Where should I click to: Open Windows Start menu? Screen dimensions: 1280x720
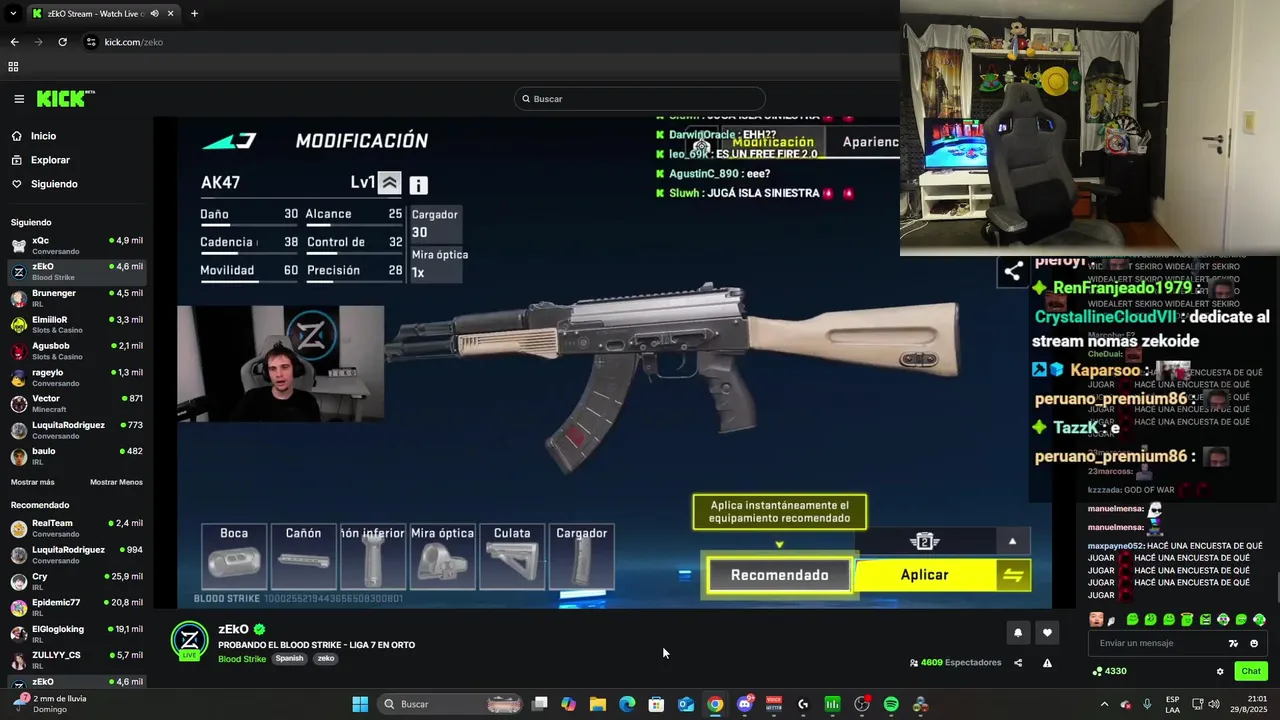point(360,704)
